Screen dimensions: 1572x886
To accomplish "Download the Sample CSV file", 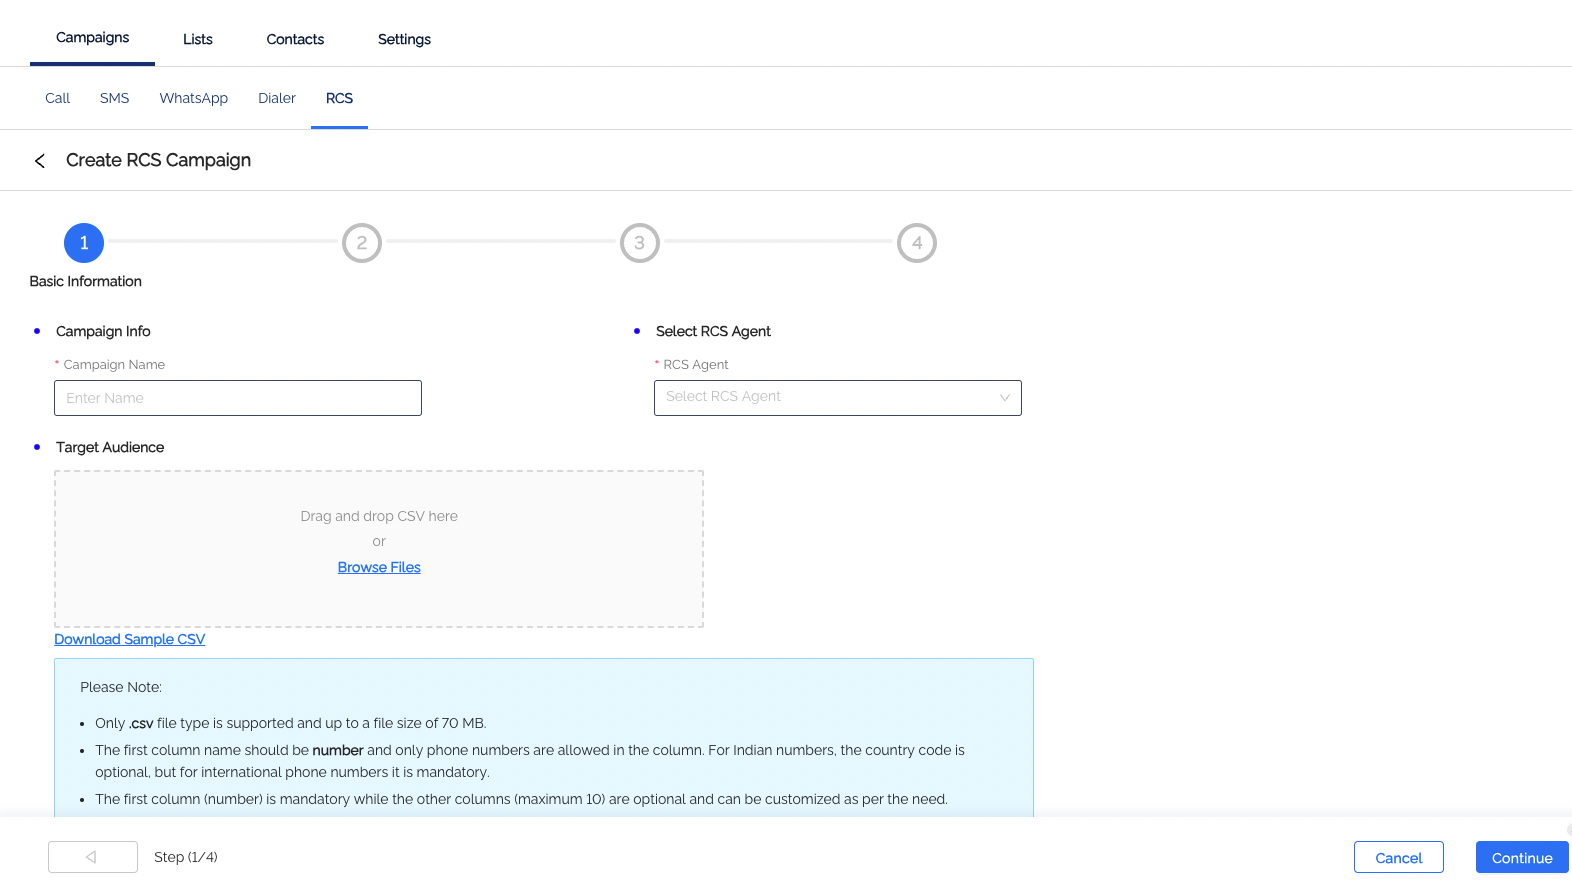I will (x=130, y=639).
